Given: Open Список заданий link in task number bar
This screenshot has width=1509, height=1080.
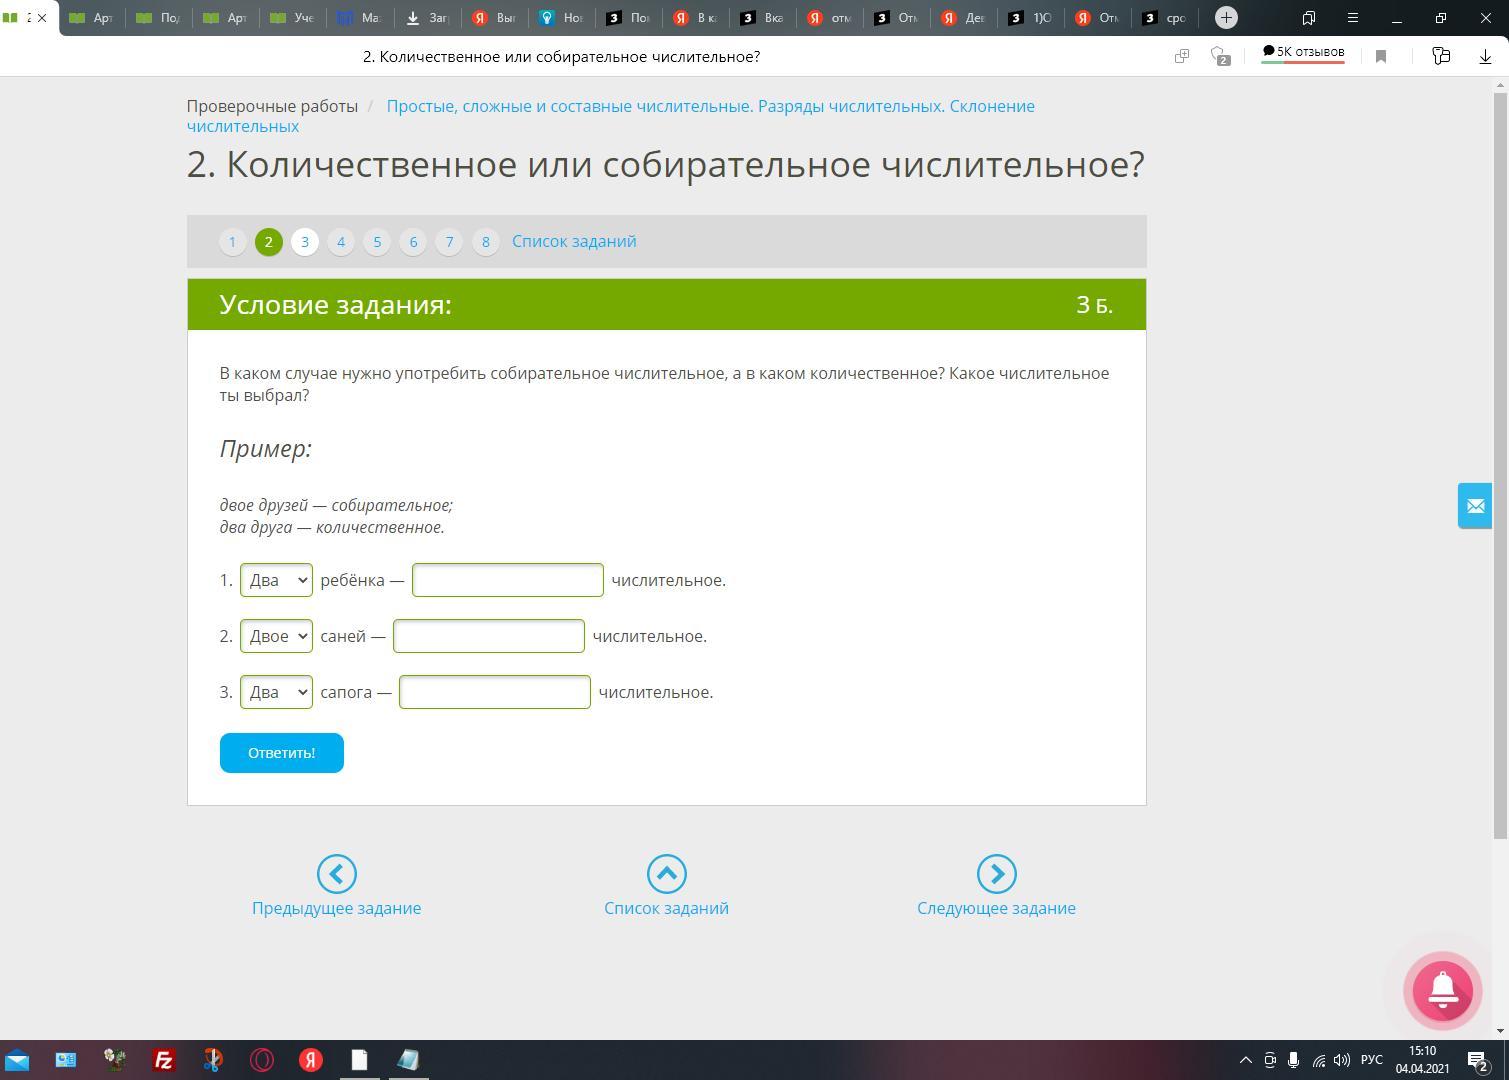Looking at the screenshot, I should [574, 241].
